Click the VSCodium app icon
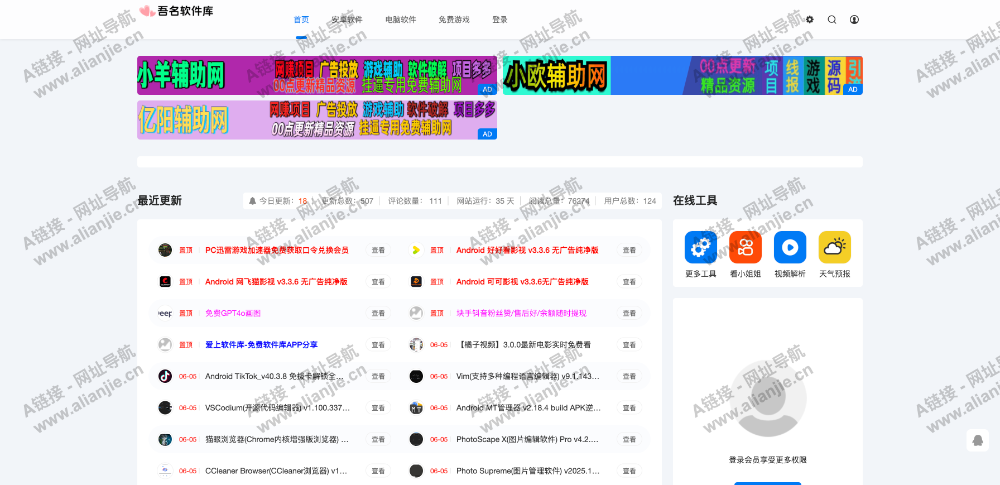 (x=165, y=408)
